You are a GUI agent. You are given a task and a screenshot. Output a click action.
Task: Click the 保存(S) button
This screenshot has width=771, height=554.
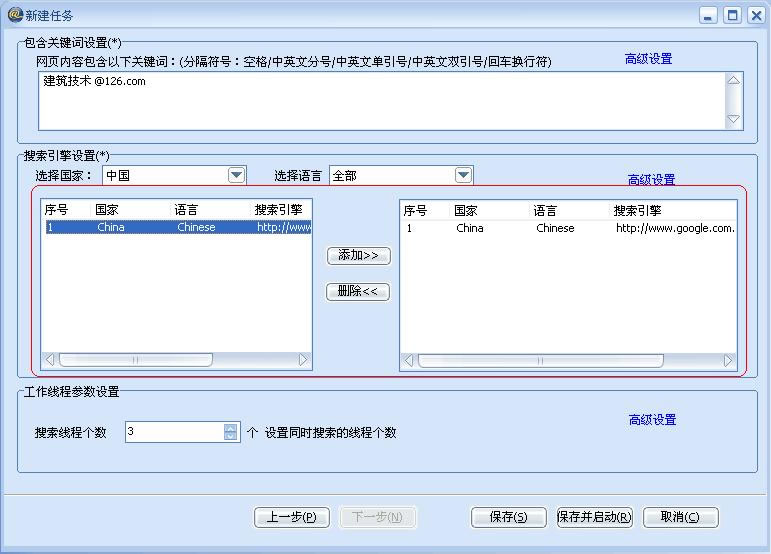coord(508,517)
